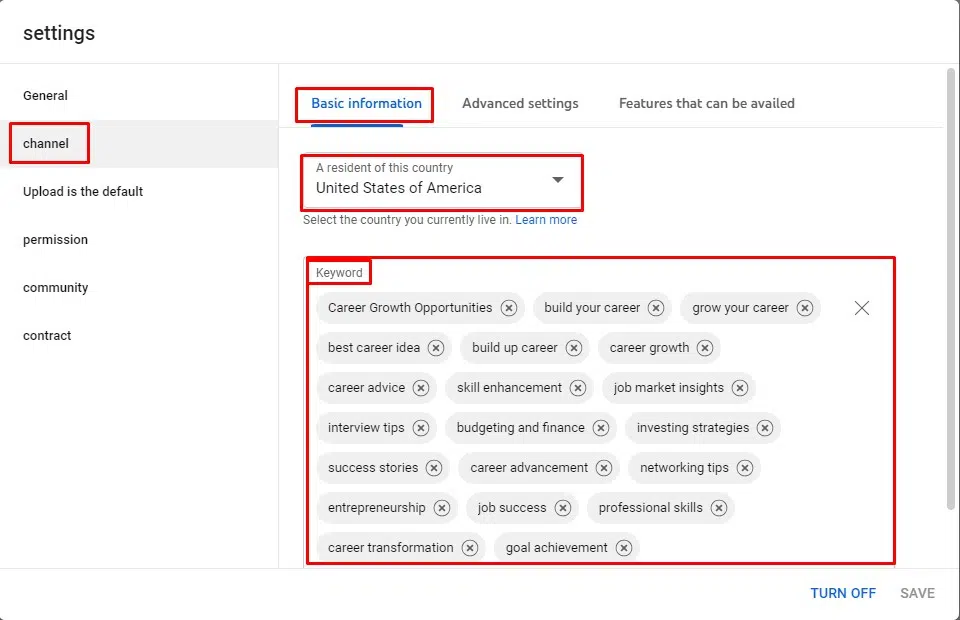Screen dimensions: 960x620
Task: Remove the 'build your career' keyword chip
Action: (656, 308)
